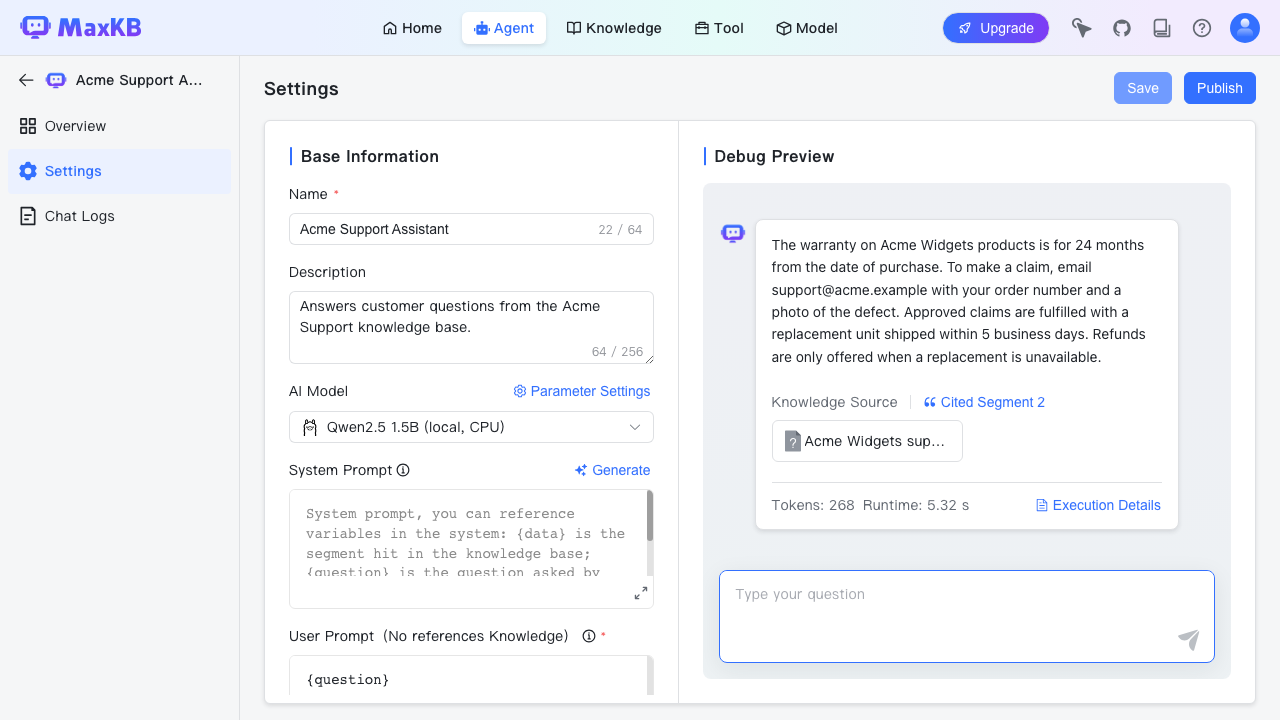Click the "Acme Support A..." agent title
This screenshot has height=720, width=1280.
pos(139,80)
